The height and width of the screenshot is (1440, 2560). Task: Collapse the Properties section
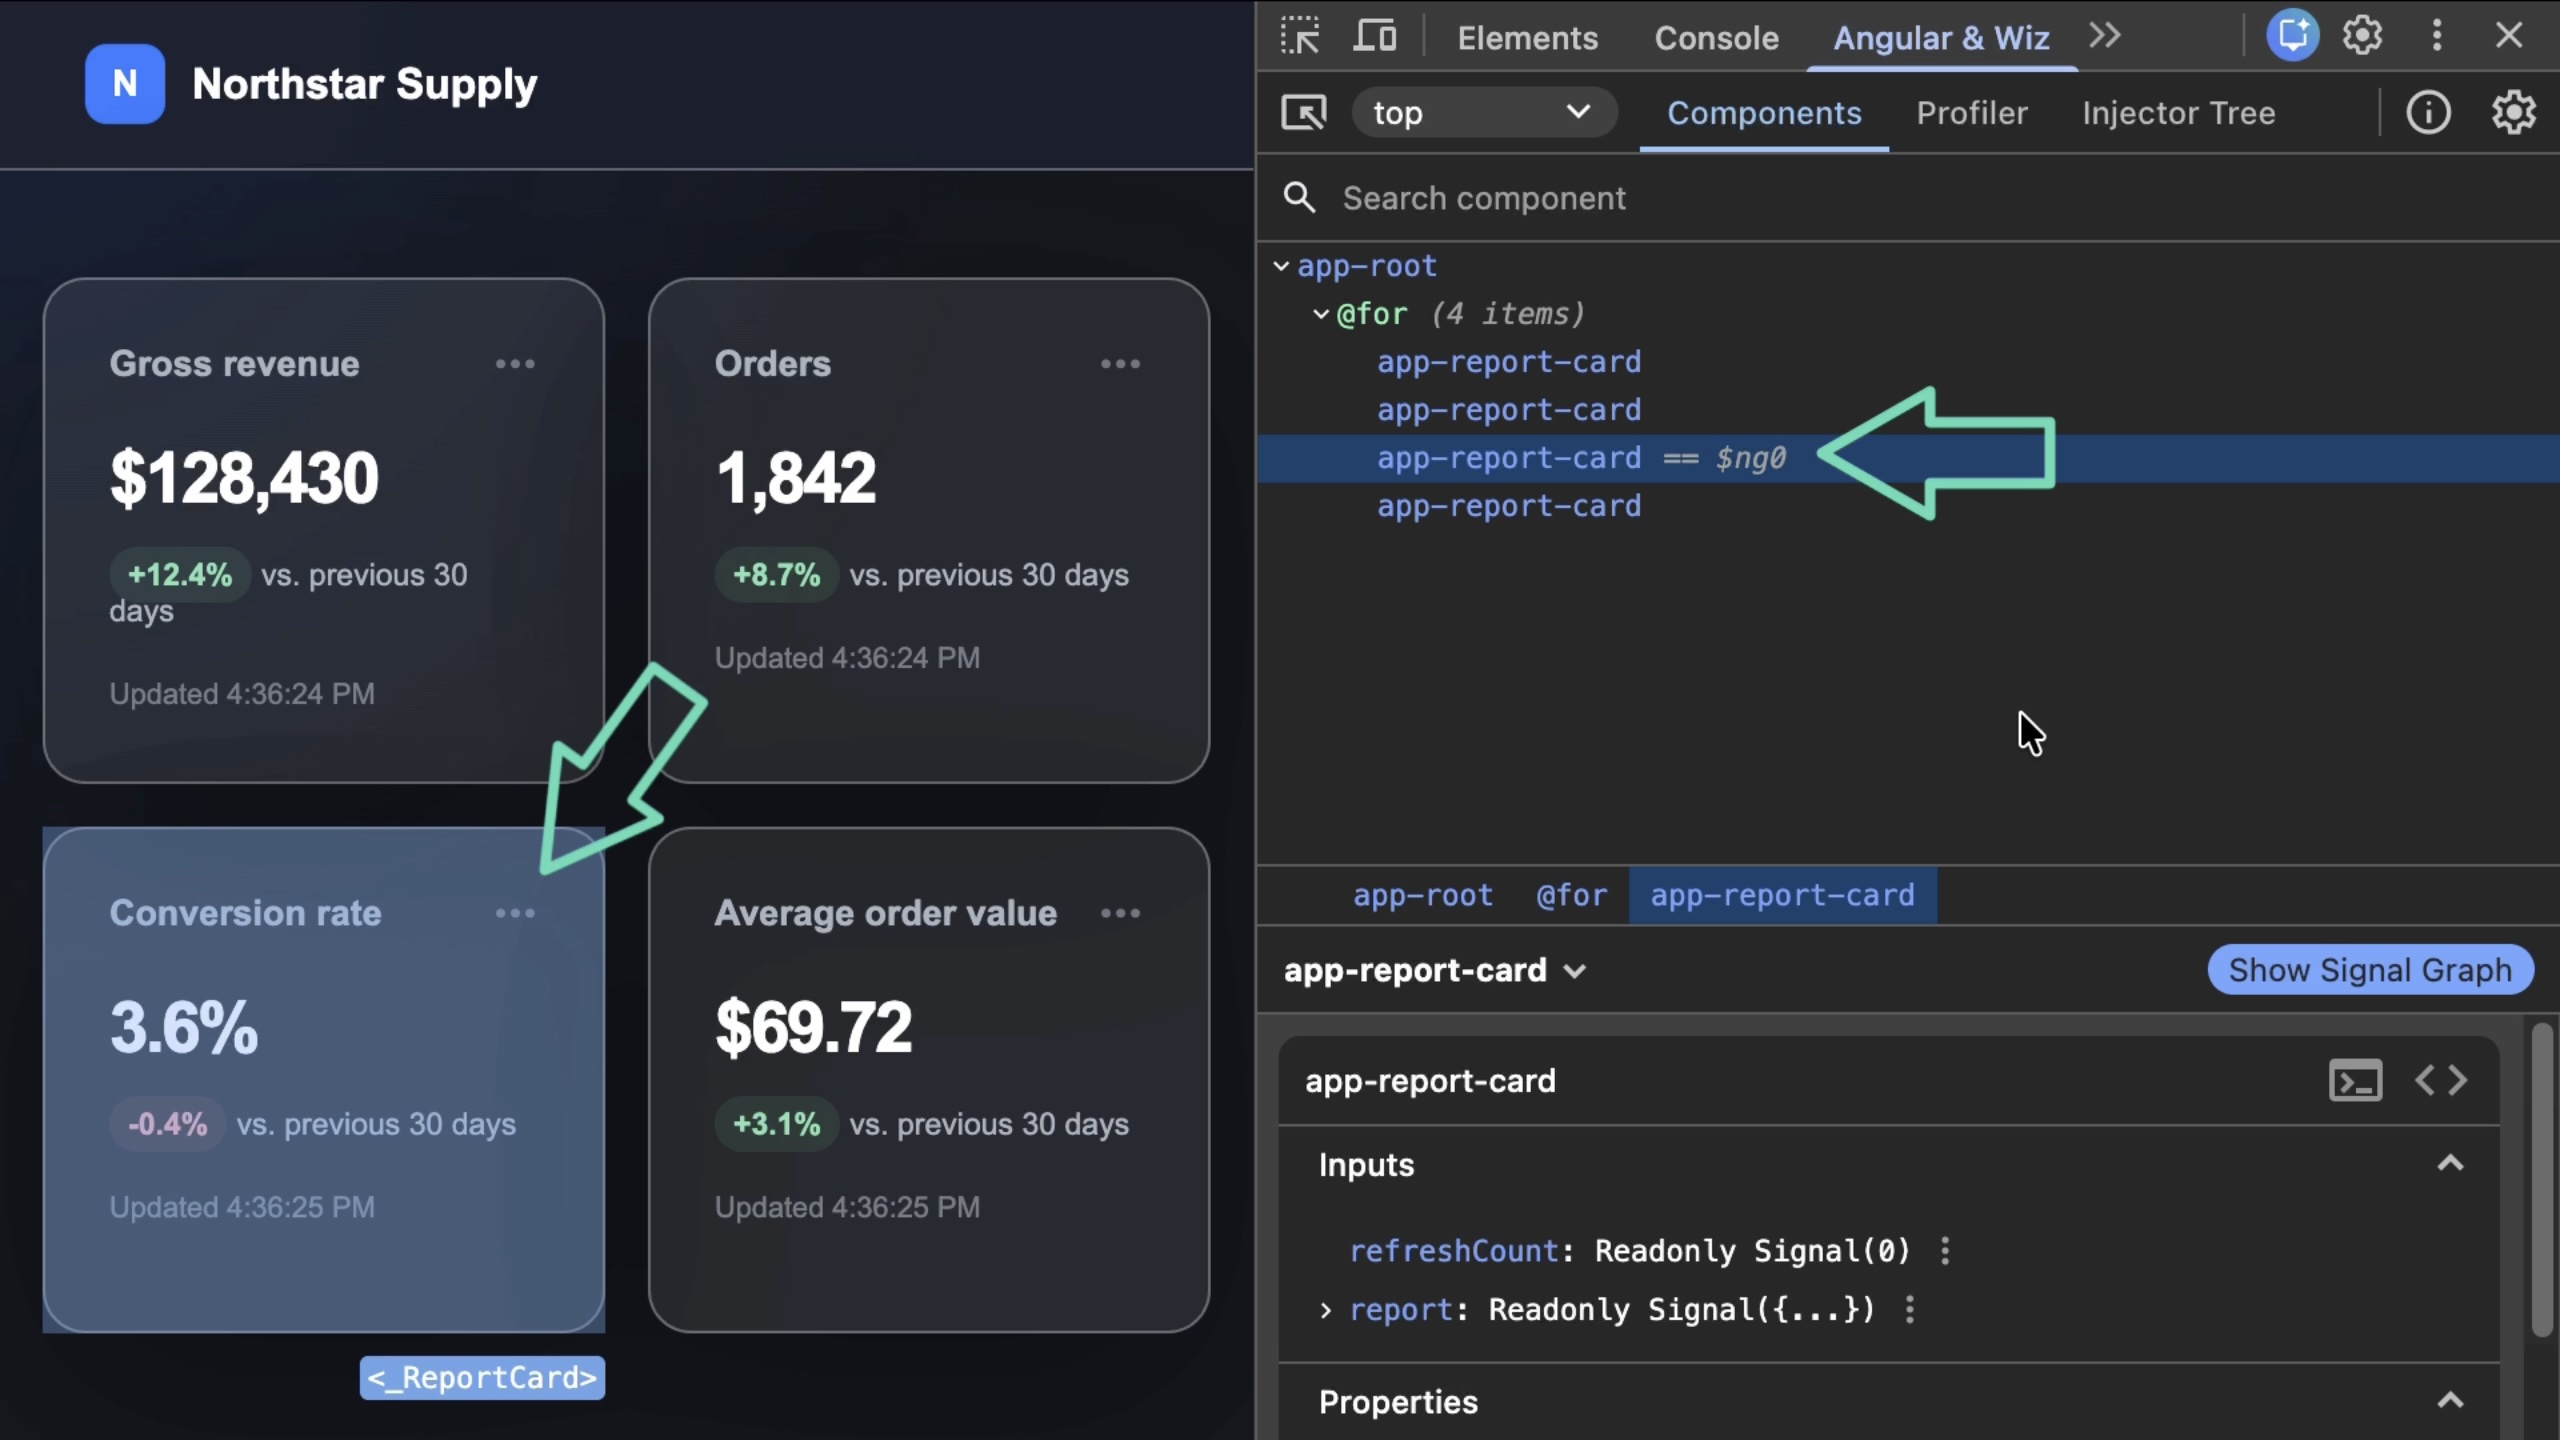2450,1401
